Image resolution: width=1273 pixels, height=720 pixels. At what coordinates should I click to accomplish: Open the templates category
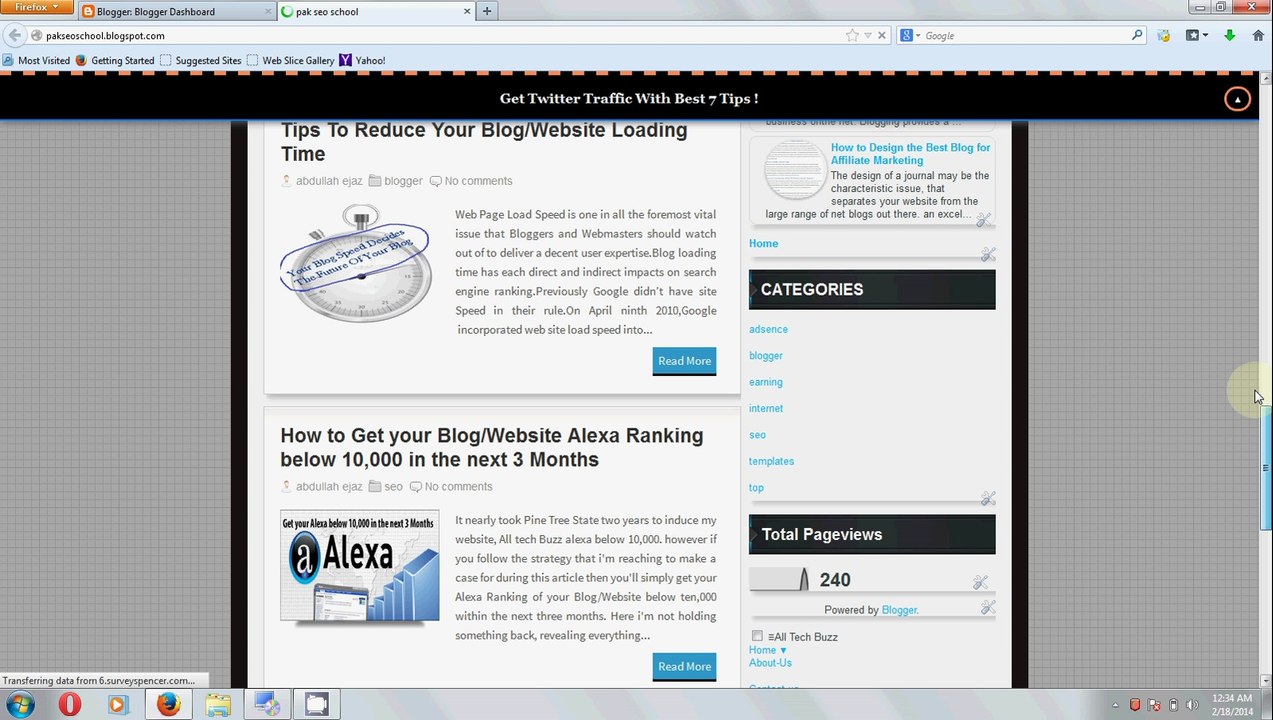click(x=771, y=461)
